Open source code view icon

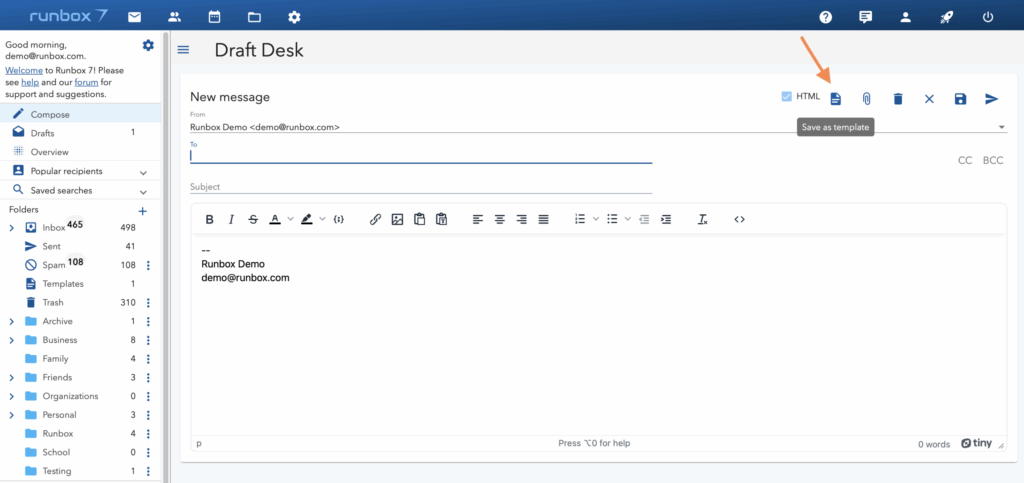739,219
